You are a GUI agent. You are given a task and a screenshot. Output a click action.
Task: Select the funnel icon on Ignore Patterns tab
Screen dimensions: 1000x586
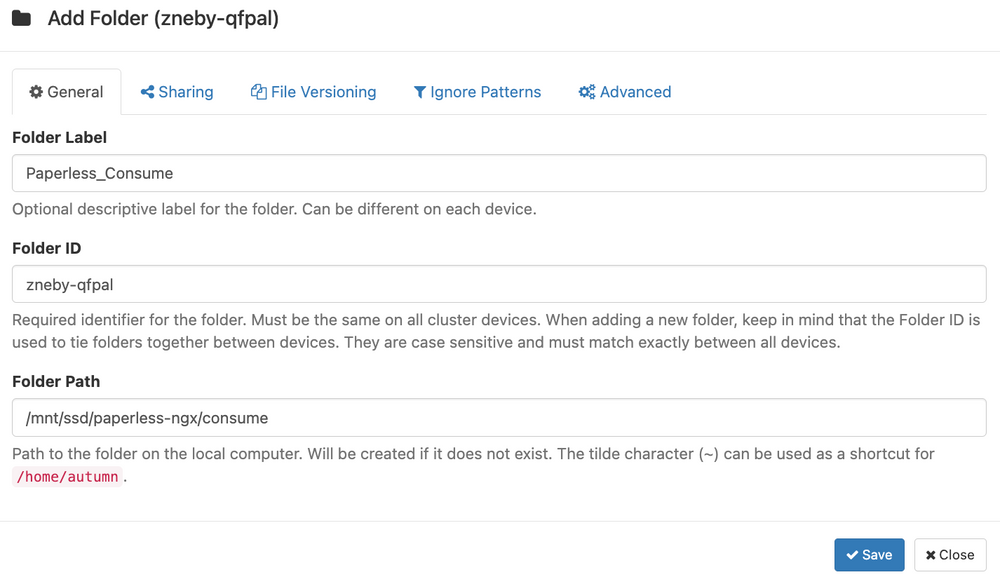click(x=420, y=91)
